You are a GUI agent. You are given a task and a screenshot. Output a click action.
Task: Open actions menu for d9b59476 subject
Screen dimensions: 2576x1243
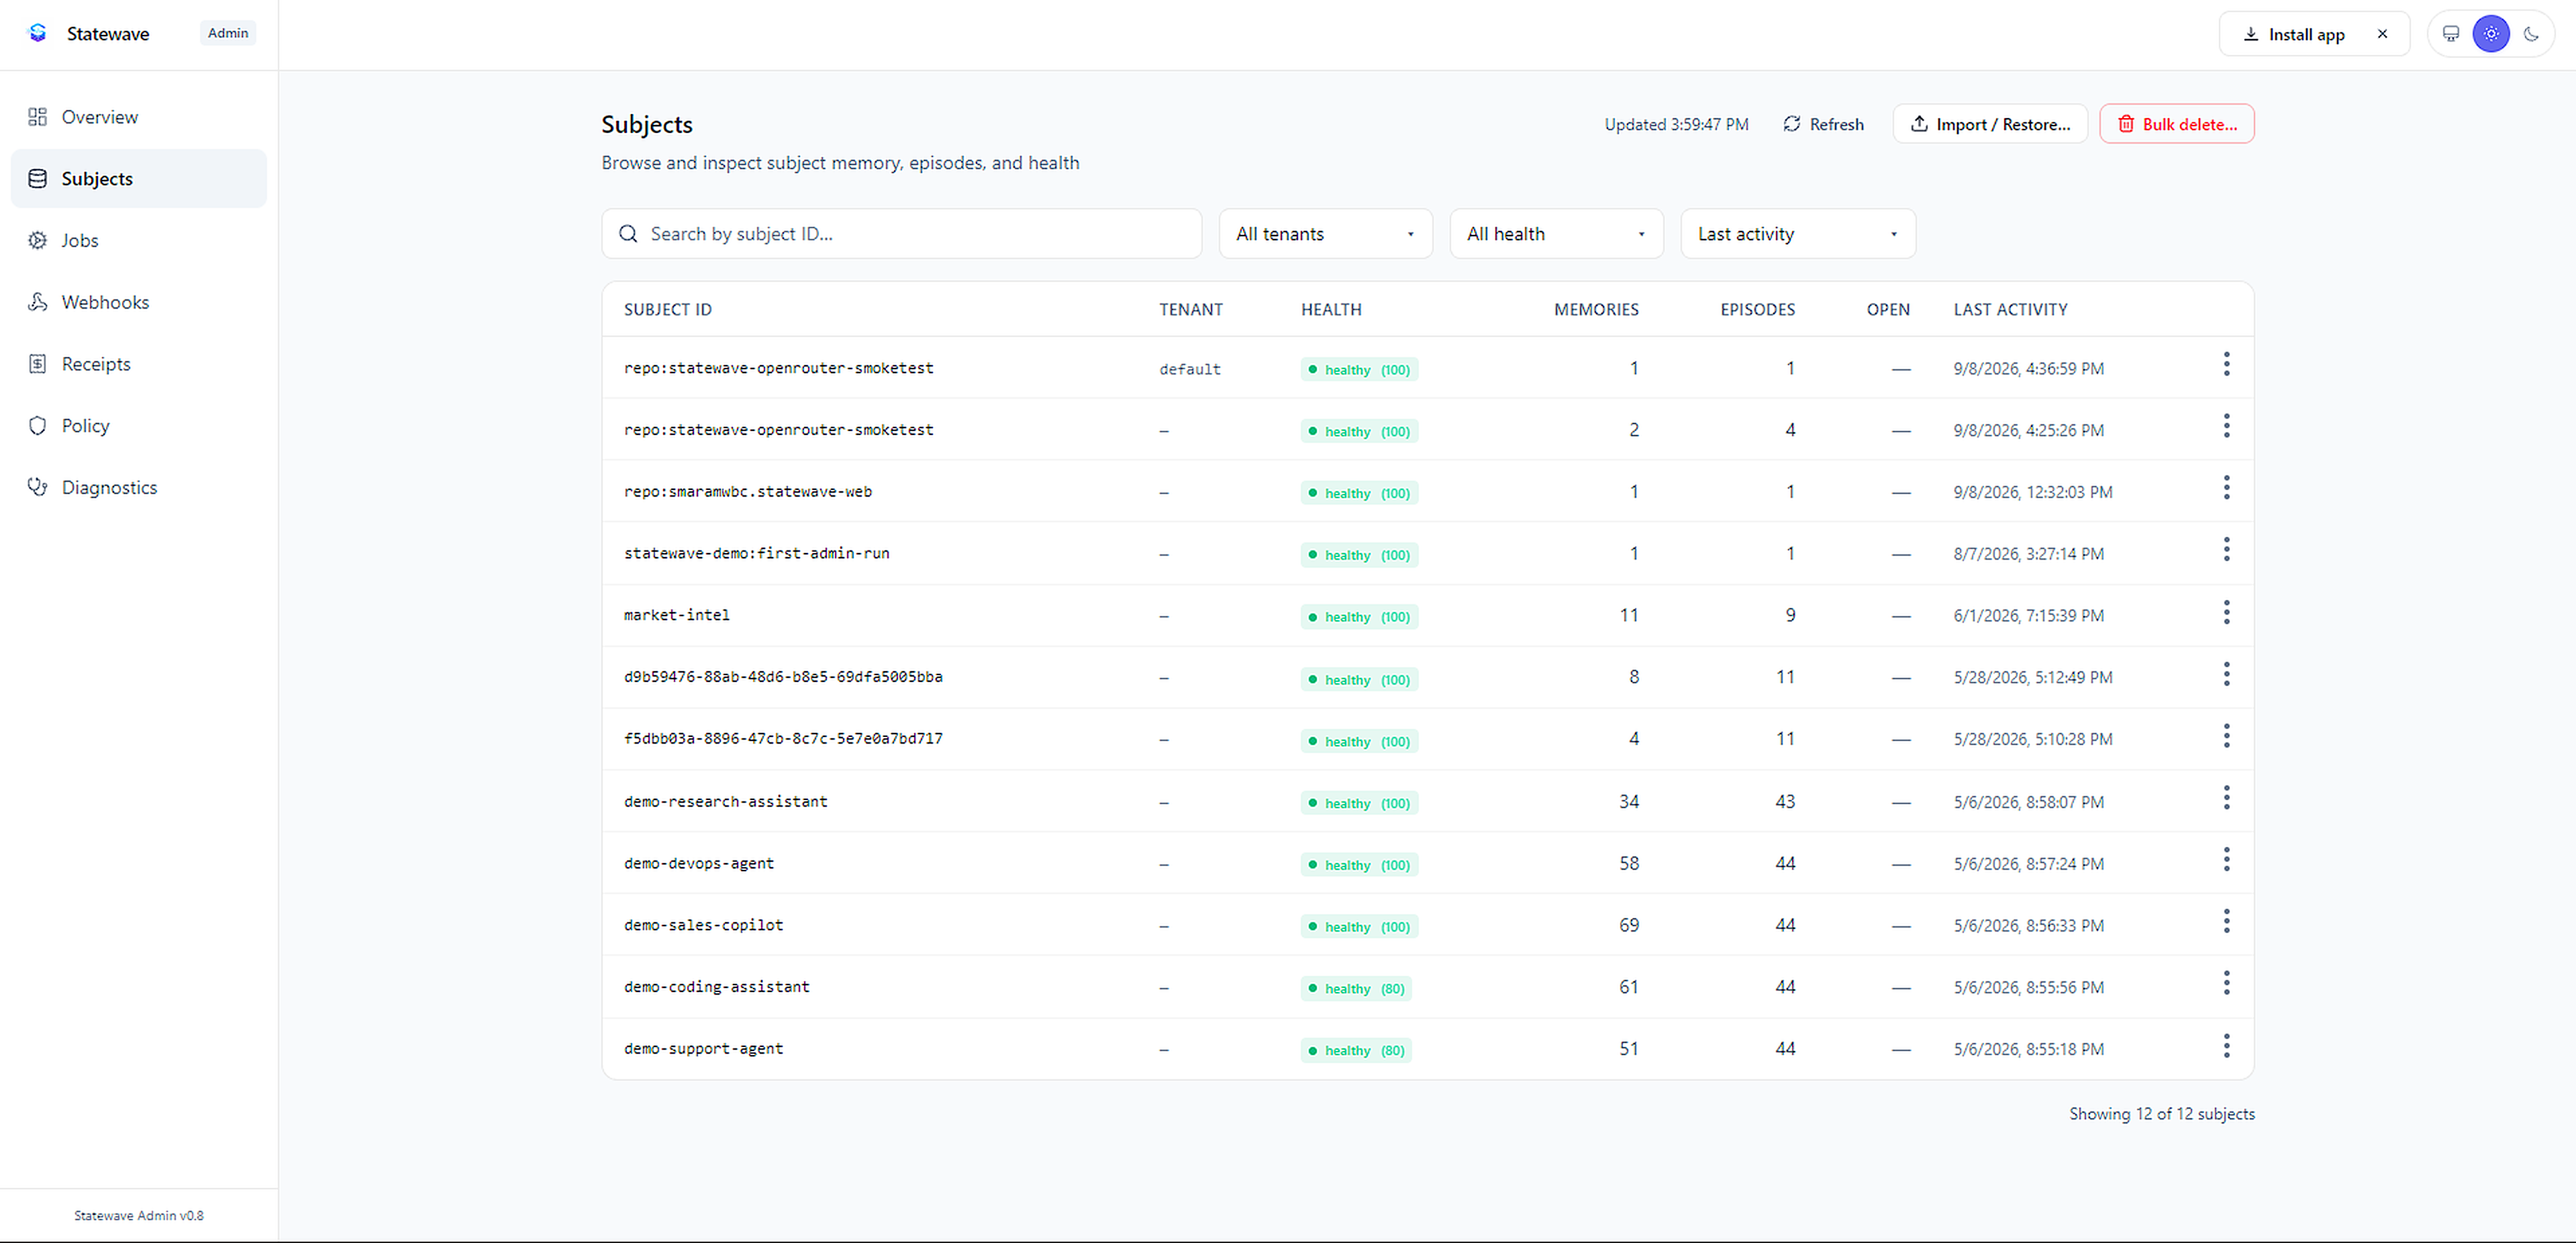click(2227, 674)
